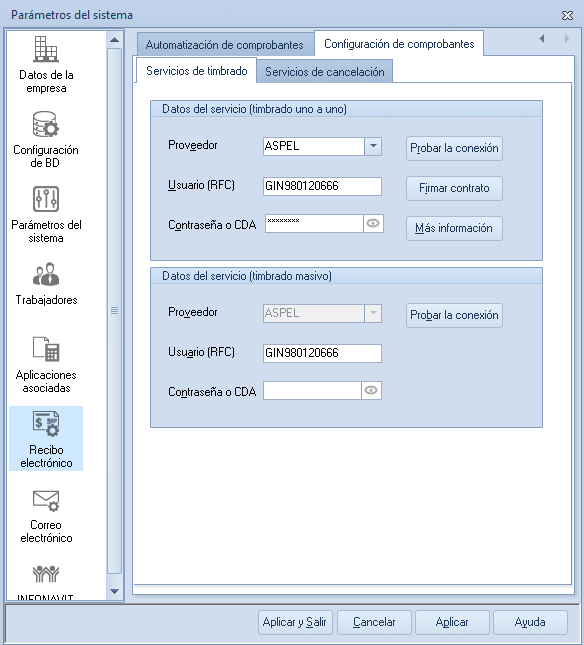
Task: Click the masivo Contraseña o CDA field
Action: pyautogui.click(x=312, y=390)
